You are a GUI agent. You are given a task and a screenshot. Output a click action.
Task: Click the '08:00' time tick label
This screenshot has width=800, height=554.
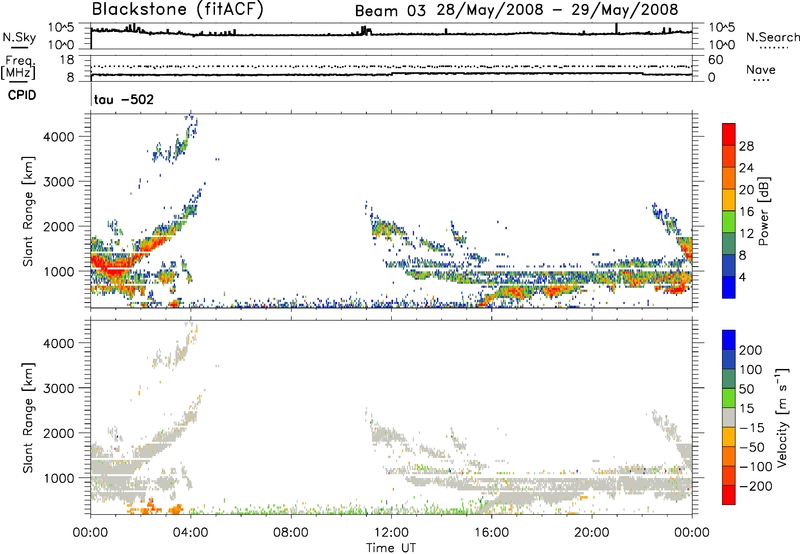coord(290,533)
